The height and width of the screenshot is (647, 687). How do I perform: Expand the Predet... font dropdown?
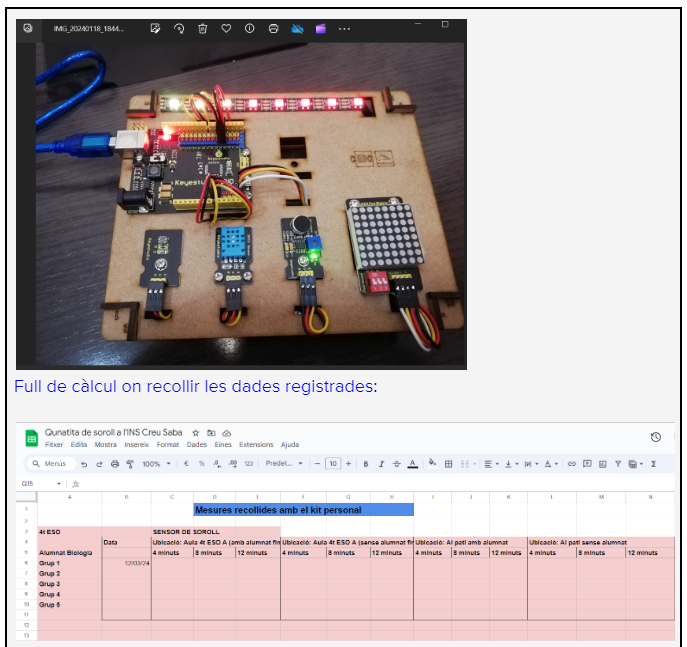tap(281, 464)
